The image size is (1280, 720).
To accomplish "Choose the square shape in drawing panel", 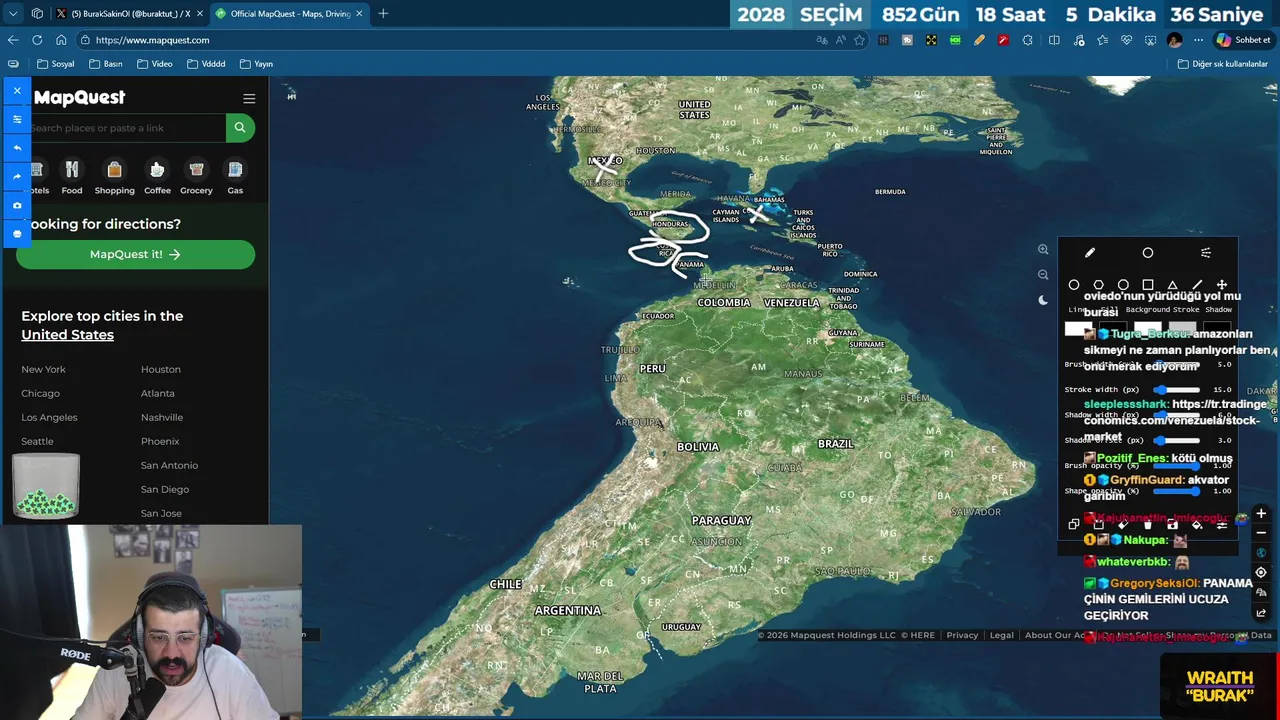I will (1148, 285).
